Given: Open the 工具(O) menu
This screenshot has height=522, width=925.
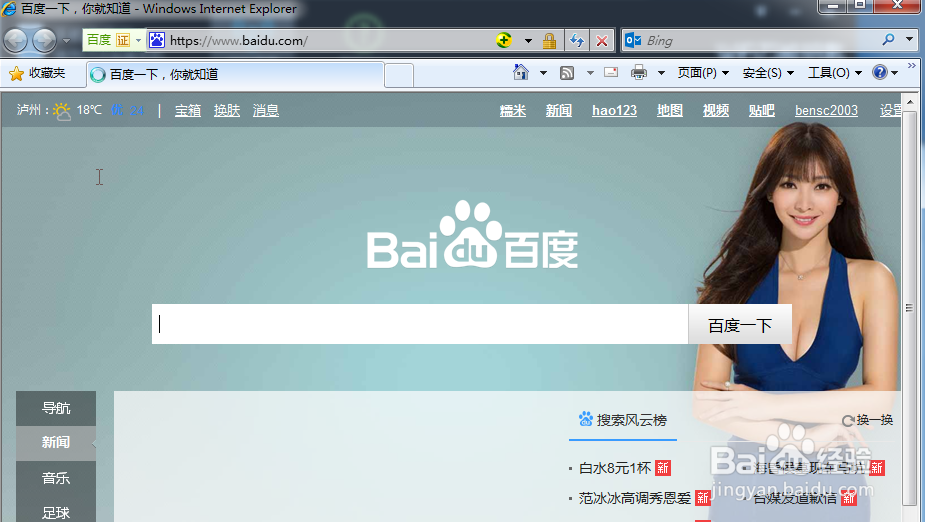Looking at the screenshot, I should point(834,73).
